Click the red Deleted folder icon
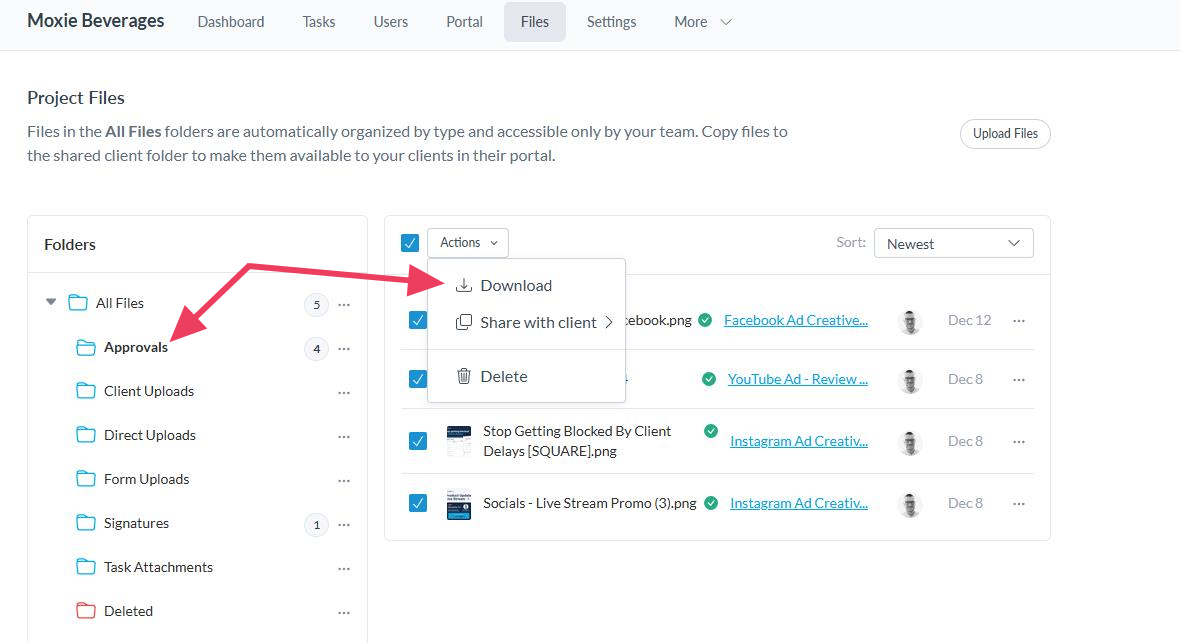Screen dimensions: 1180x643 pyautogui.click(x=86, y=611)
